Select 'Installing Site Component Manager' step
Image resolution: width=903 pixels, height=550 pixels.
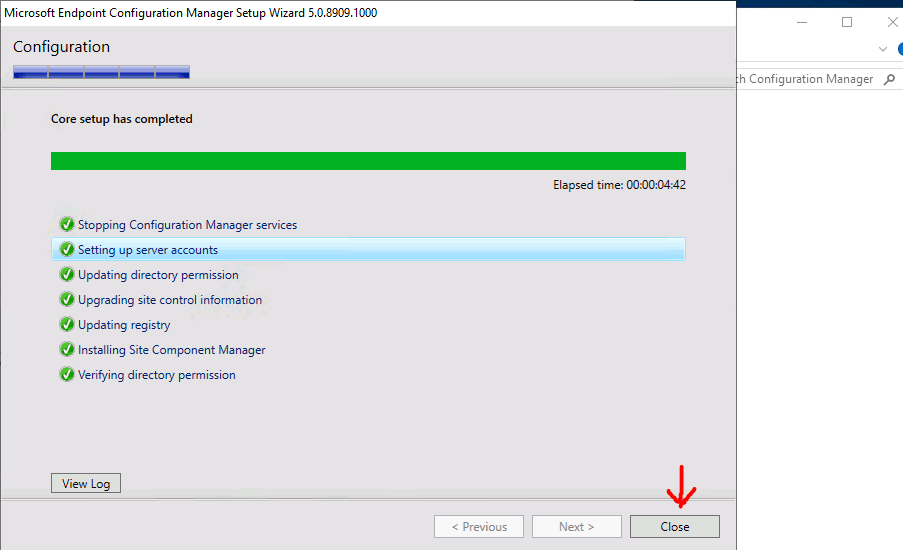coord(172,350)
